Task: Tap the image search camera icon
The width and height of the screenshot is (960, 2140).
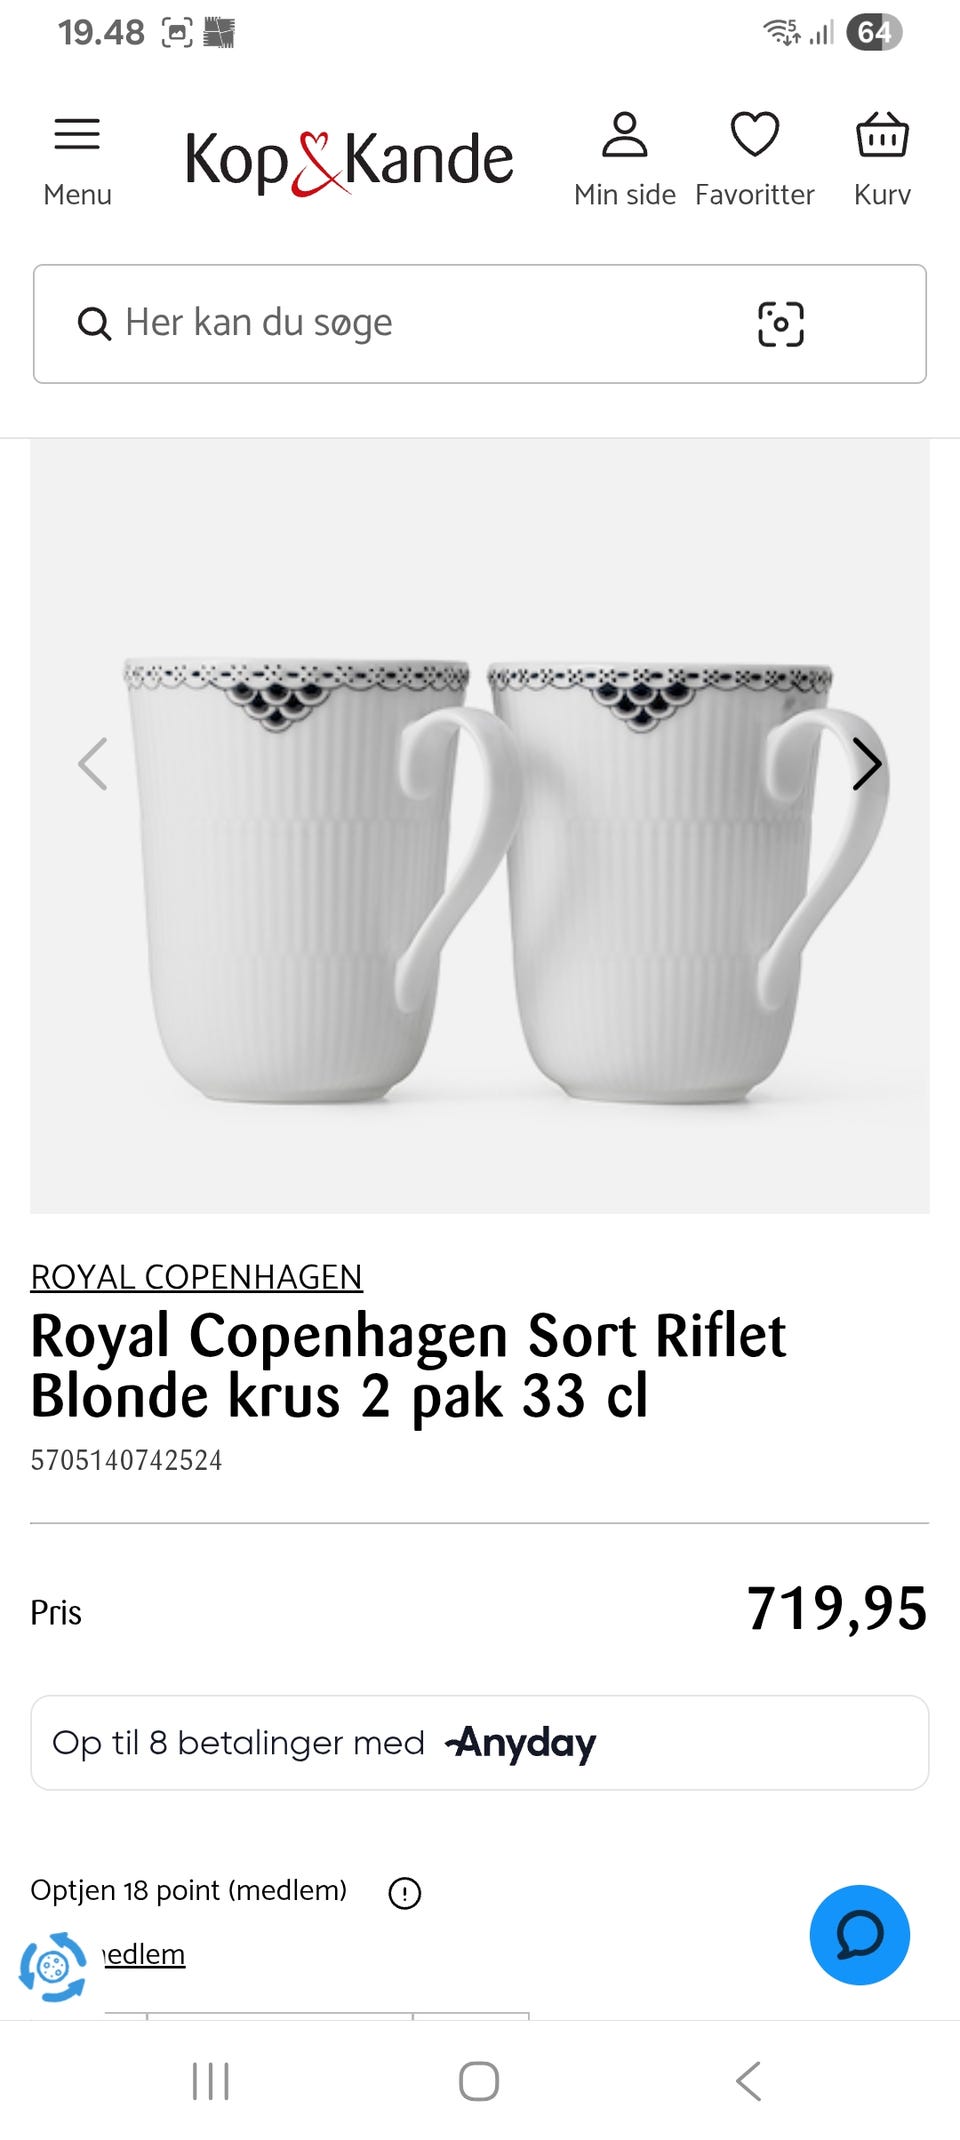Action: pyautogui.click(x=780, y=324)
